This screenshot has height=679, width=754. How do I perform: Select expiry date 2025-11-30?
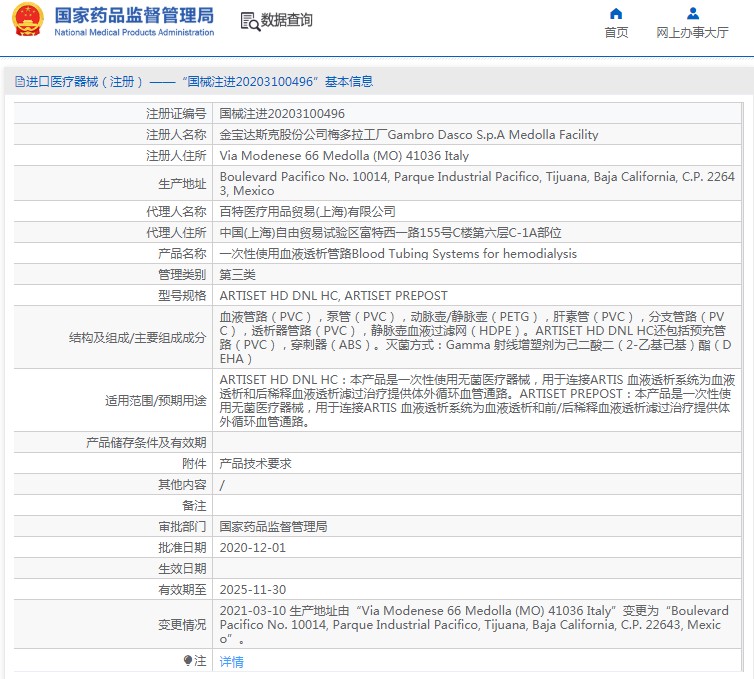click(252, 590)
